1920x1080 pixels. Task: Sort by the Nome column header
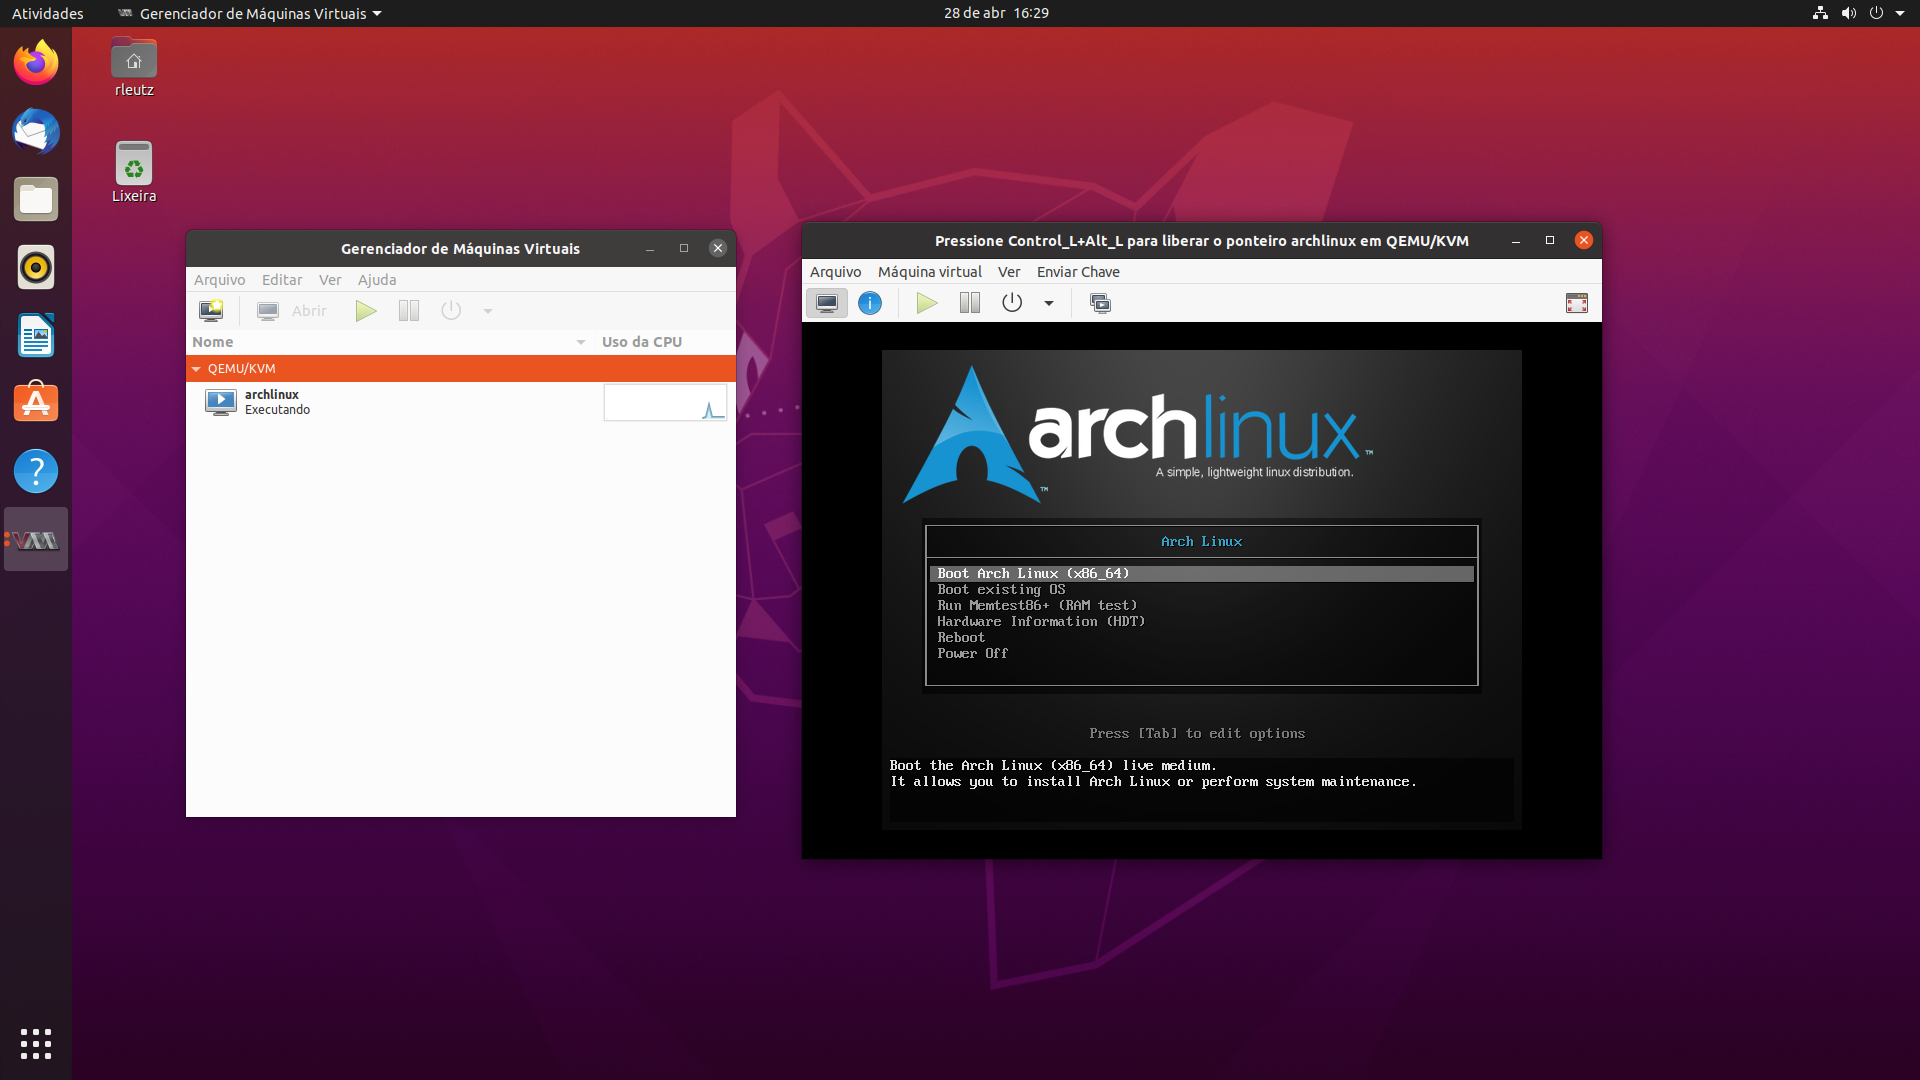tap(390, 342)
